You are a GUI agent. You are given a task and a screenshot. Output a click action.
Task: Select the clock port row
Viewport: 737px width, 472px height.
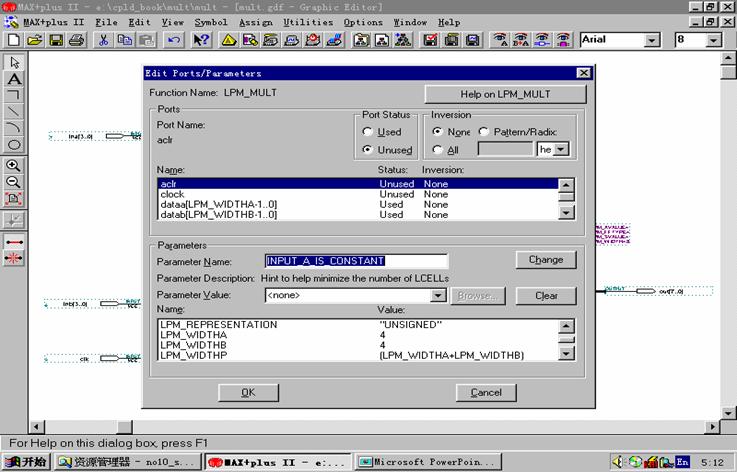click(358, 194)
